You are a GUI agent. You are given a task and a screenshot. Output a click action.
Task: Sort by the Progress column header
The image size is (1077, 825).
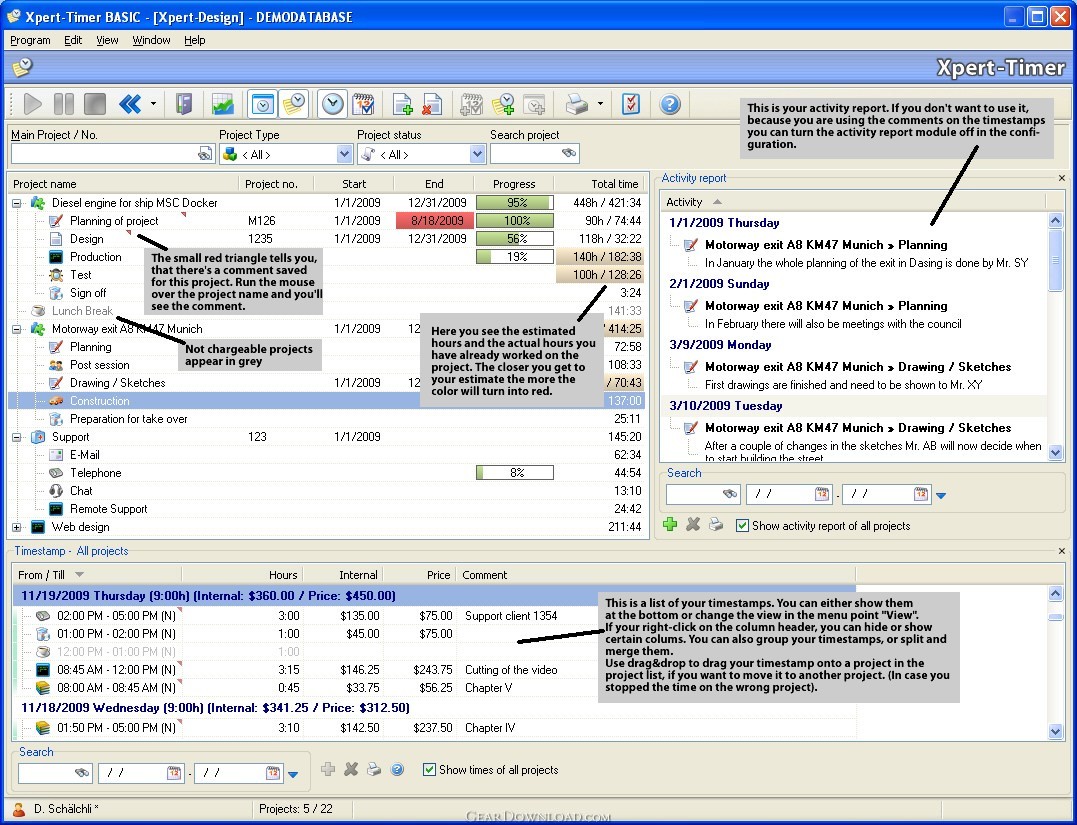(514, 184)
